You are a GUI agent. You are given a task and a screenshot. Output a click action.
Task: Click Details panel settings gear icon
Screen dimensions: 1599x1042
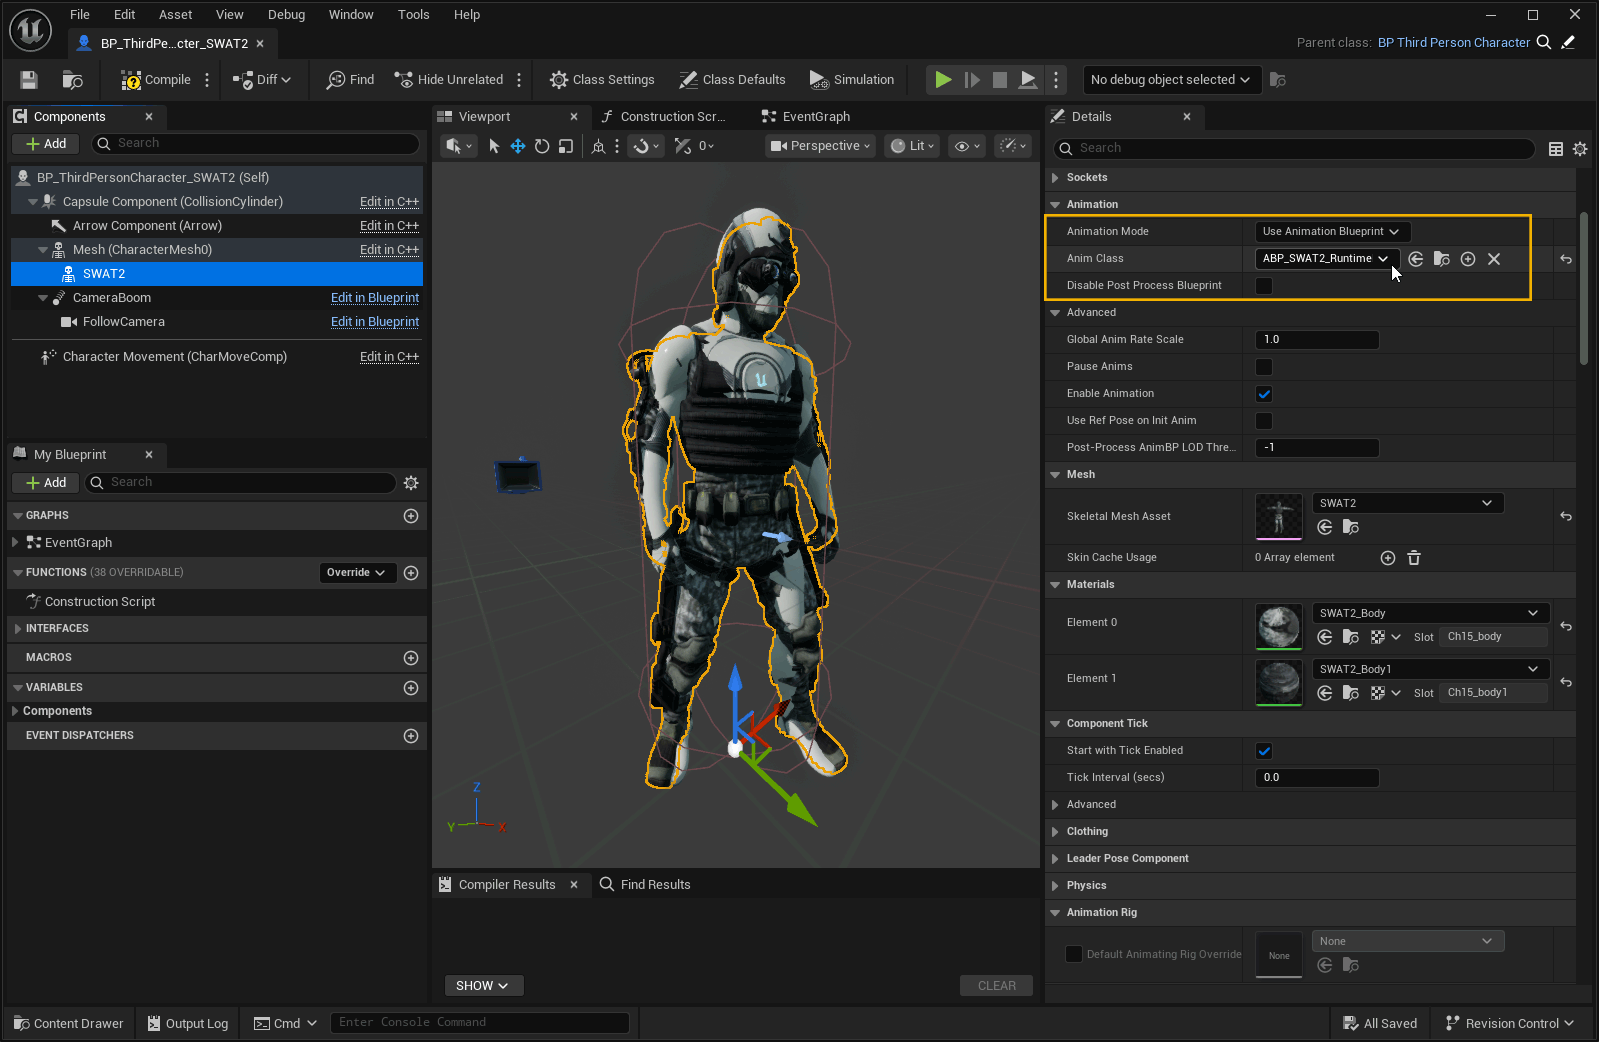1580,149
